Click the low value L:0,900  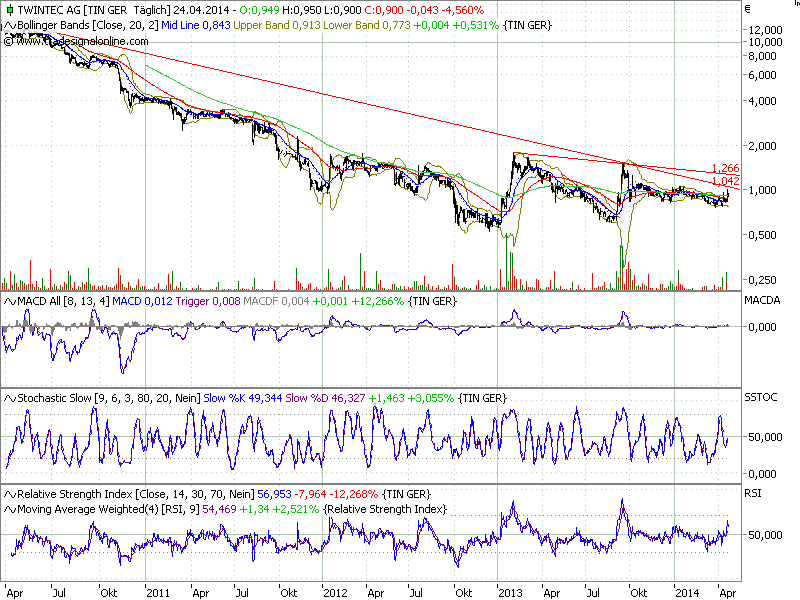[342, 10]
